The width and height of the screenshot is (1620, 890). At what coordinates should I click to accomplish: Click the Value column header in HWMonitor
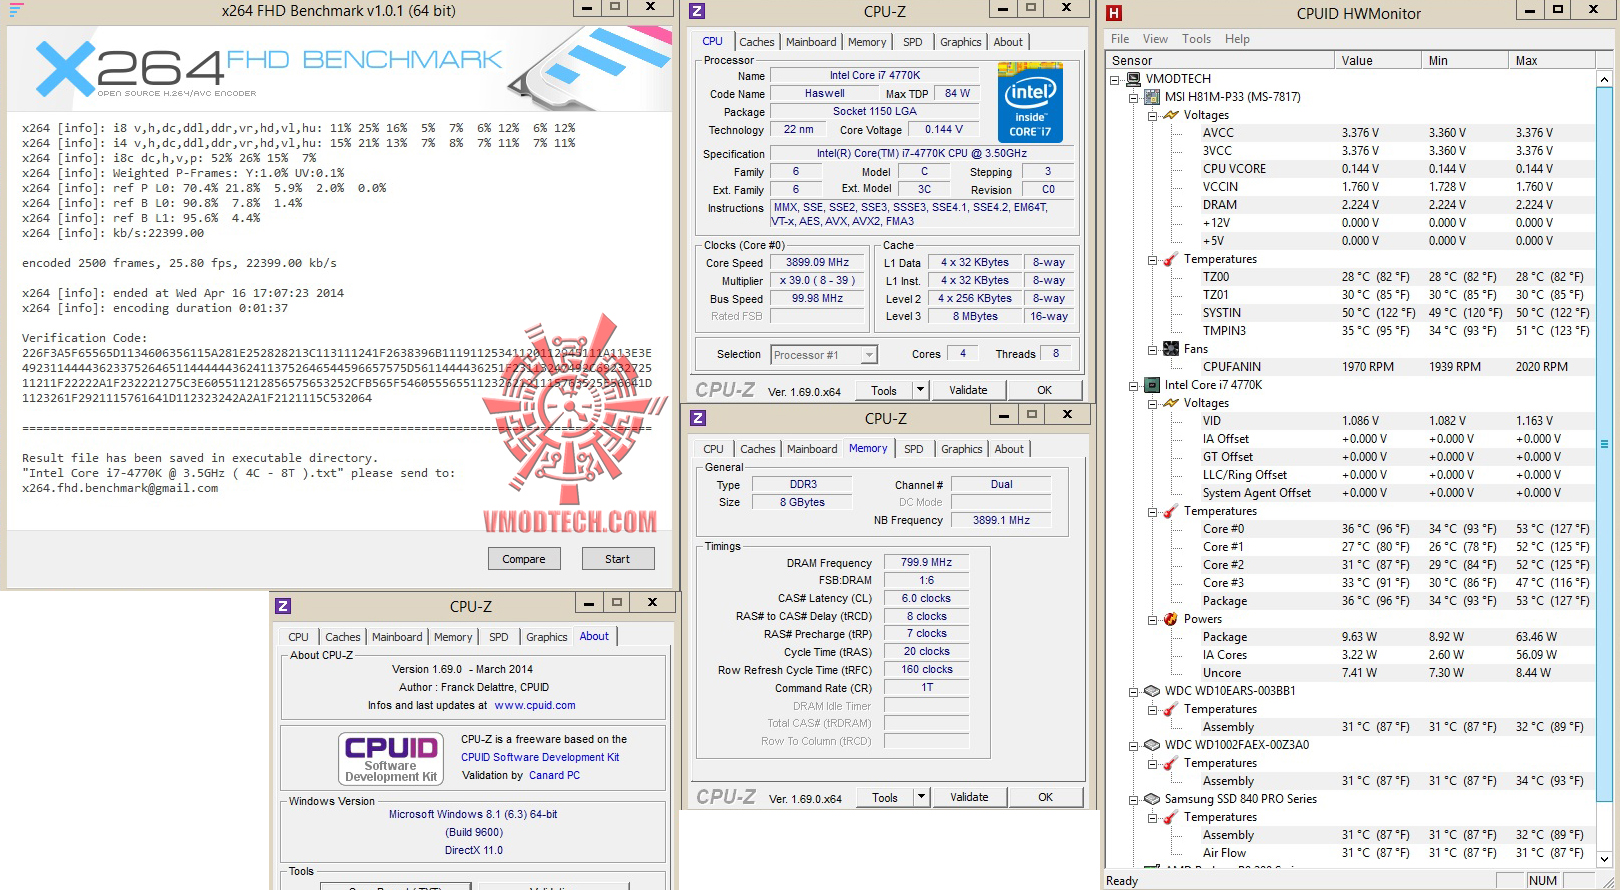(1378, 61)
